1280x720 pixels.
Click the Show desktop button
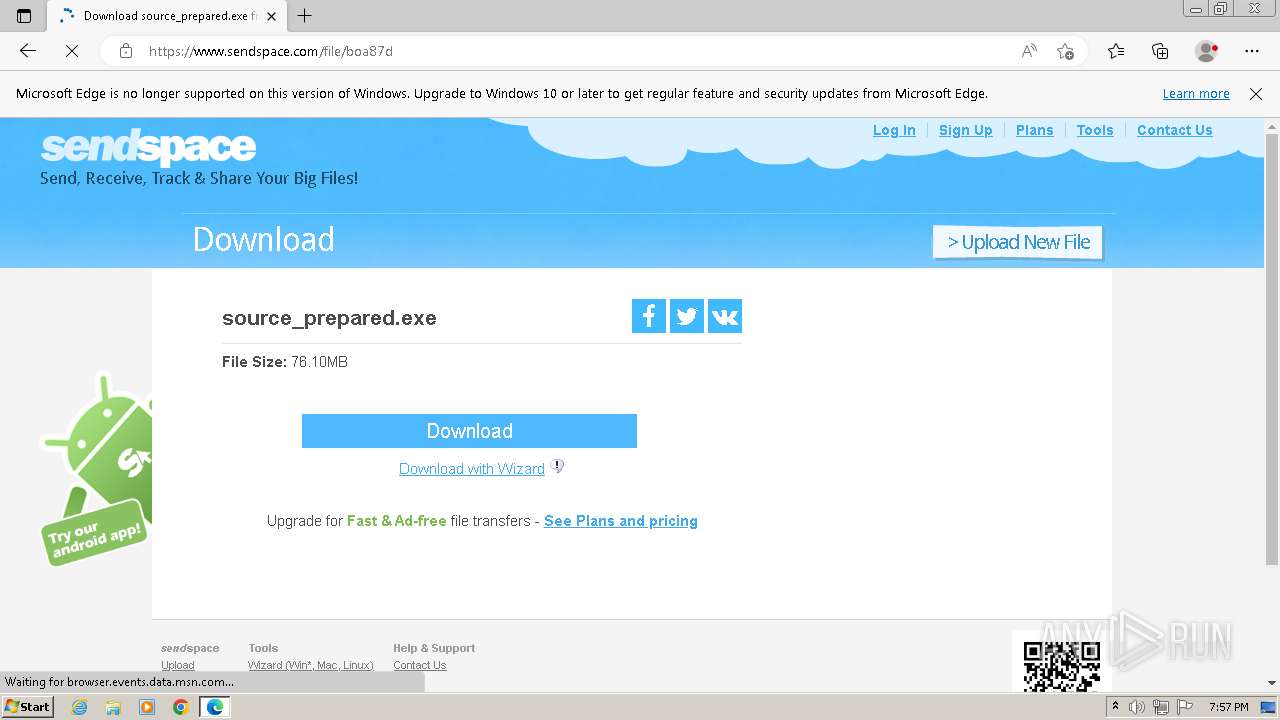[1270, 707]
